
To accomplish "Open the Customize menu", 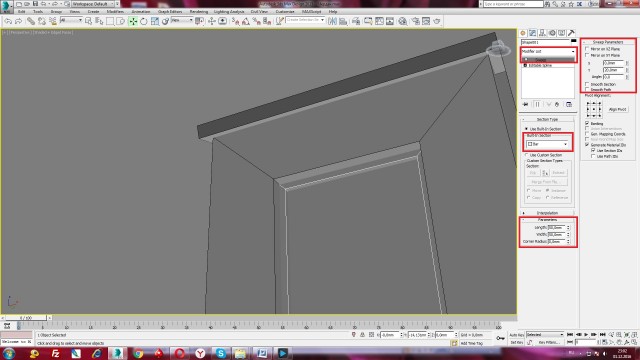I will (285, 11).
